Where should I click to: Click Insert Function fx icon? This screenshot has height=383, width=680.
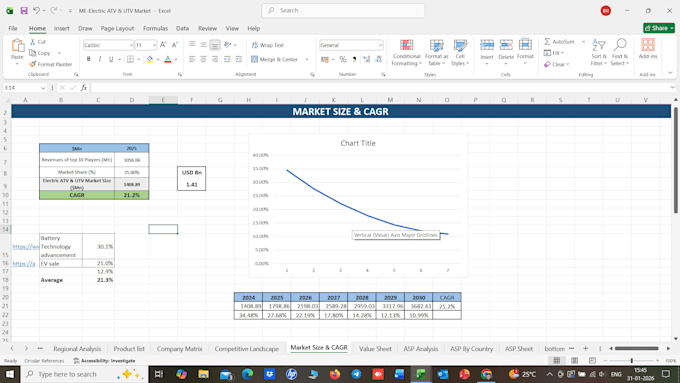[84, 88]
